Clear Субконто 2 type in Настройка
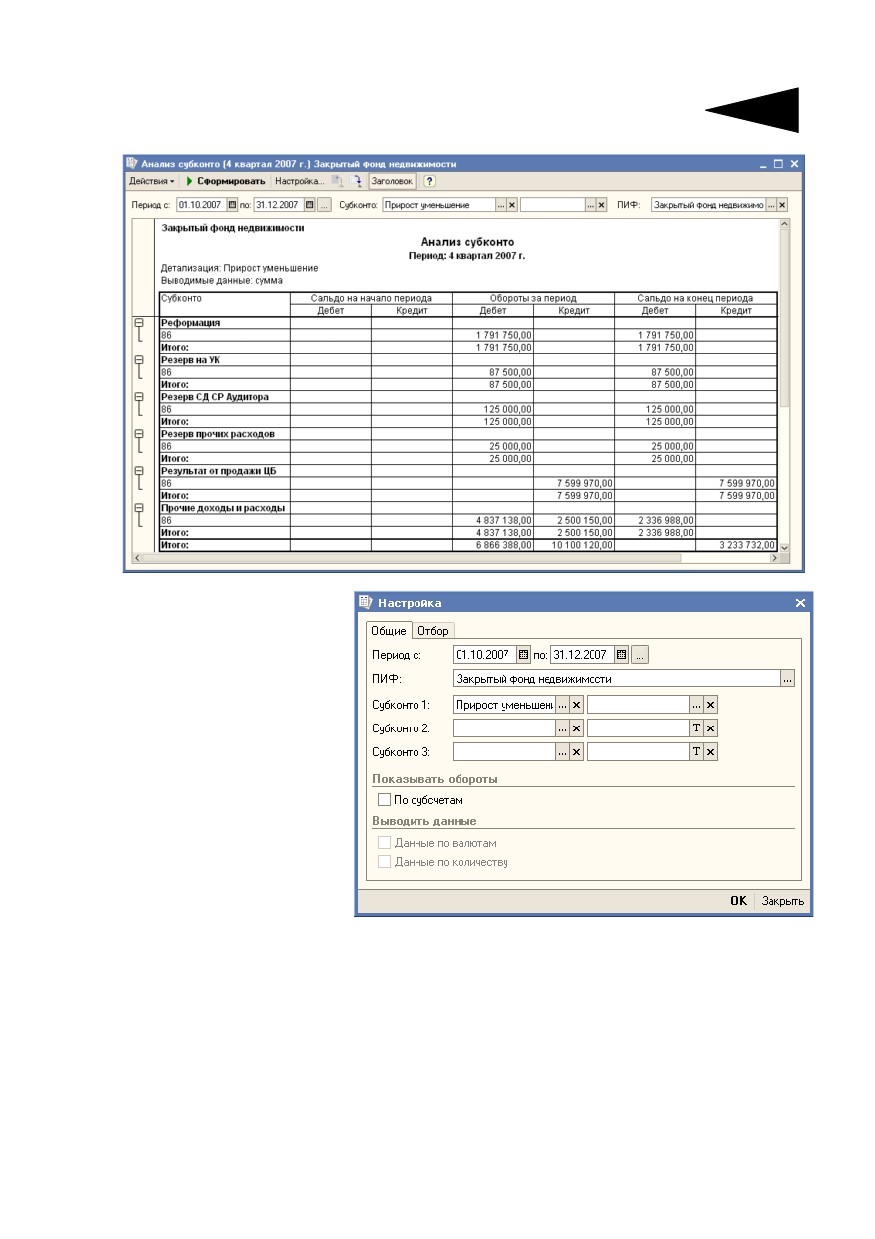875x1239 pixels. point(577,728)
